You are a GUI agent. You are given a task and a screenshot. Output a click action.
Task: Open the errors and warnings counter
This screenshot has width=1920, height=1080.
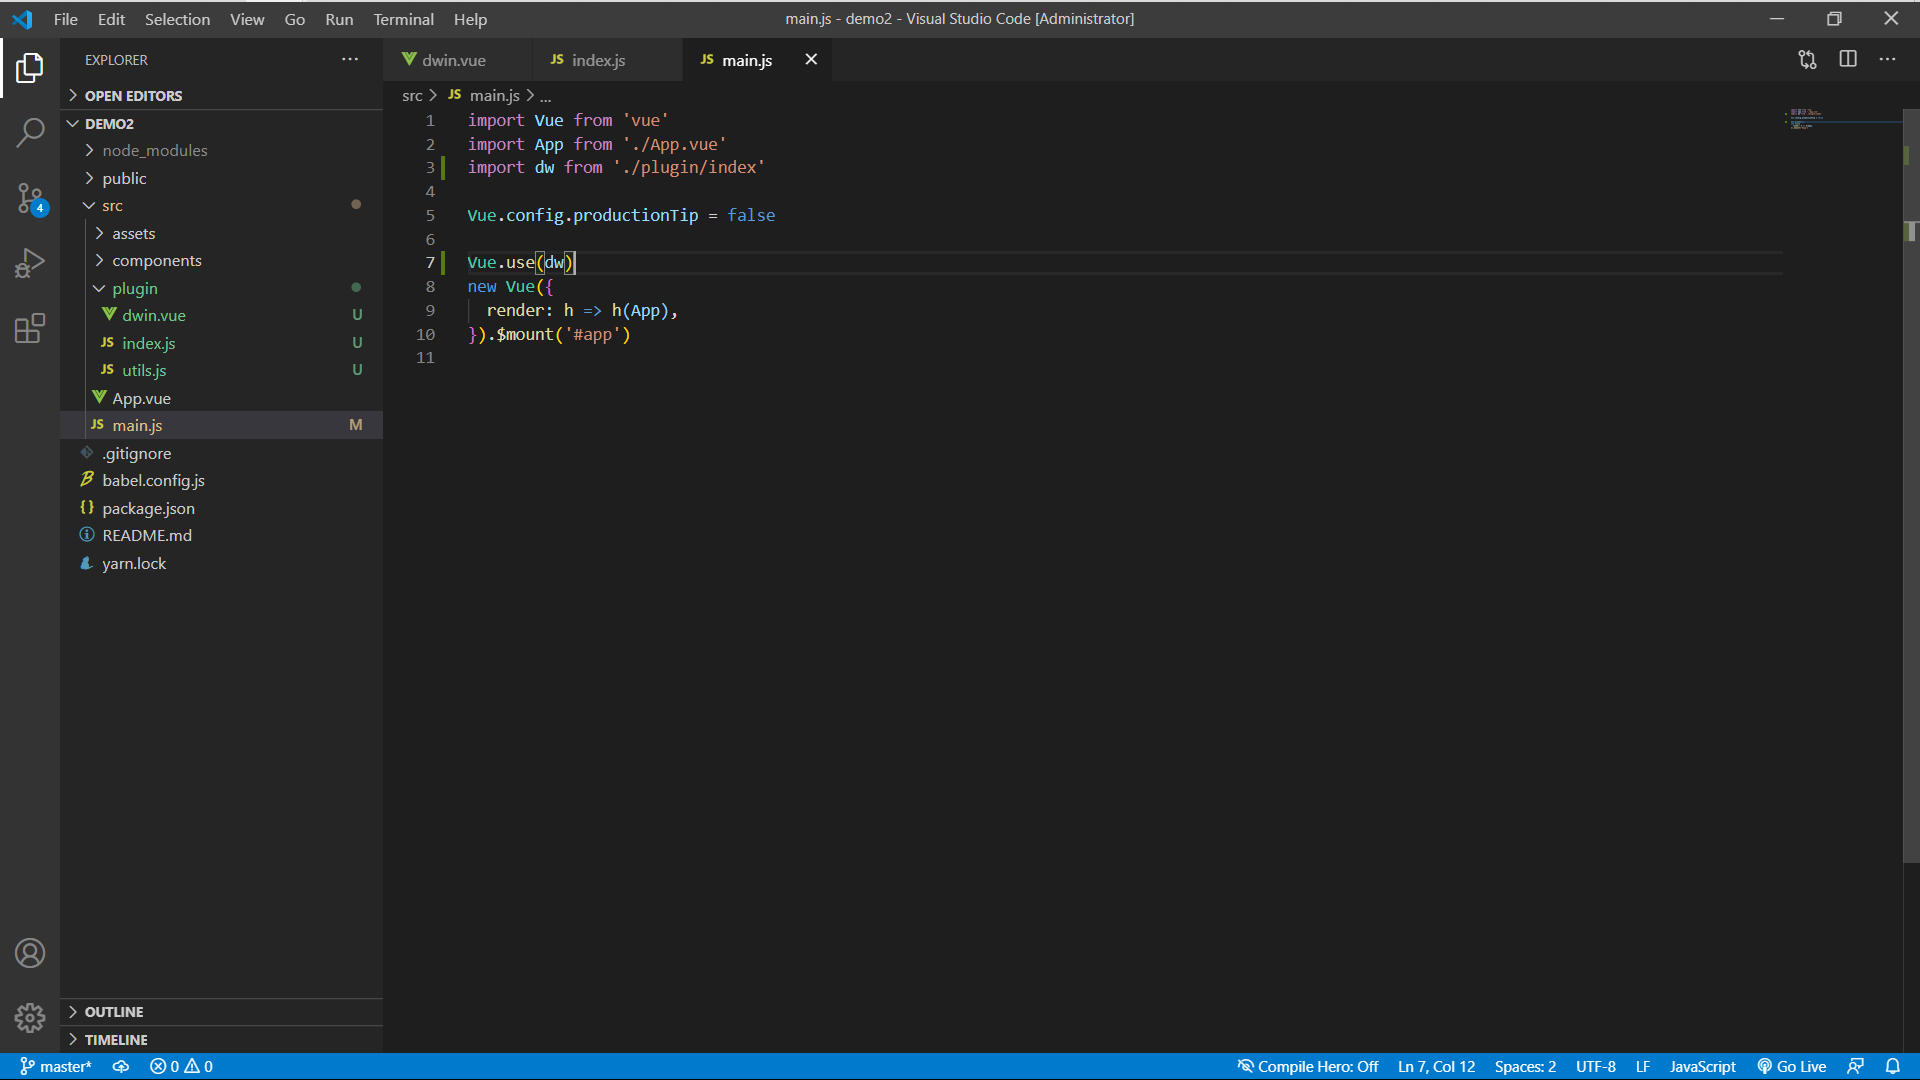pos(181,1066)
